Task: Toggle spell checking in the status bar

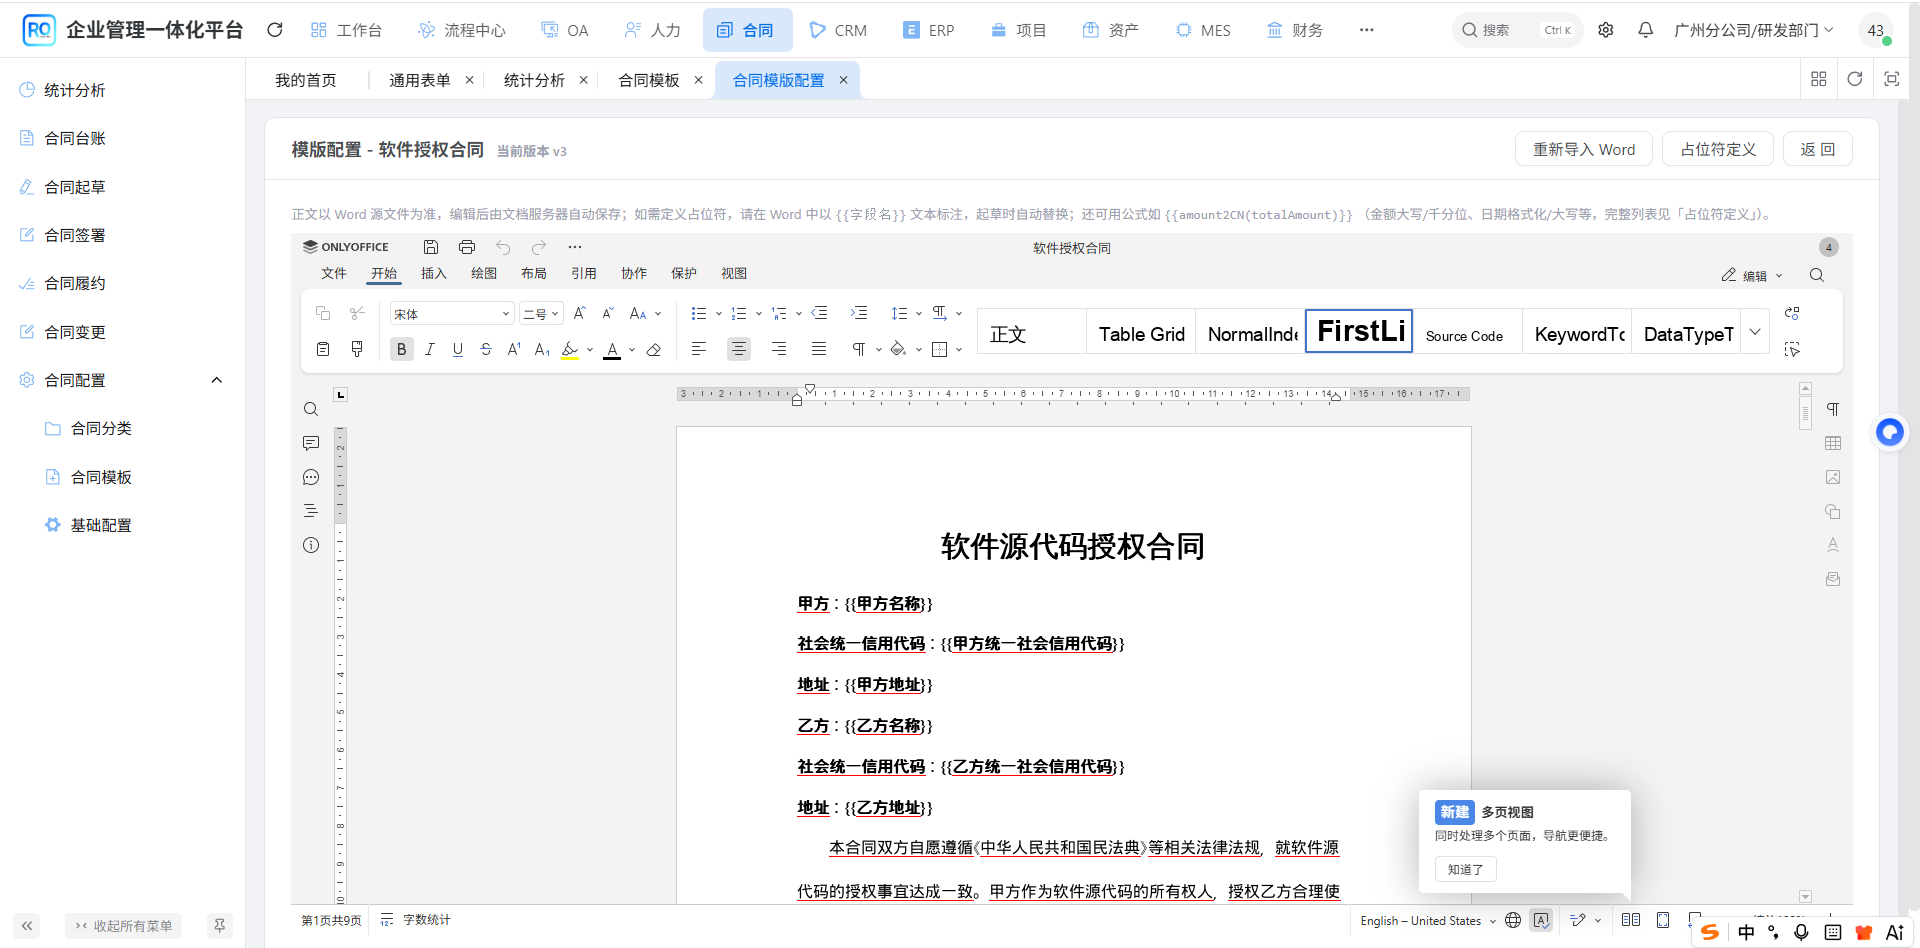Action: 1541,920
